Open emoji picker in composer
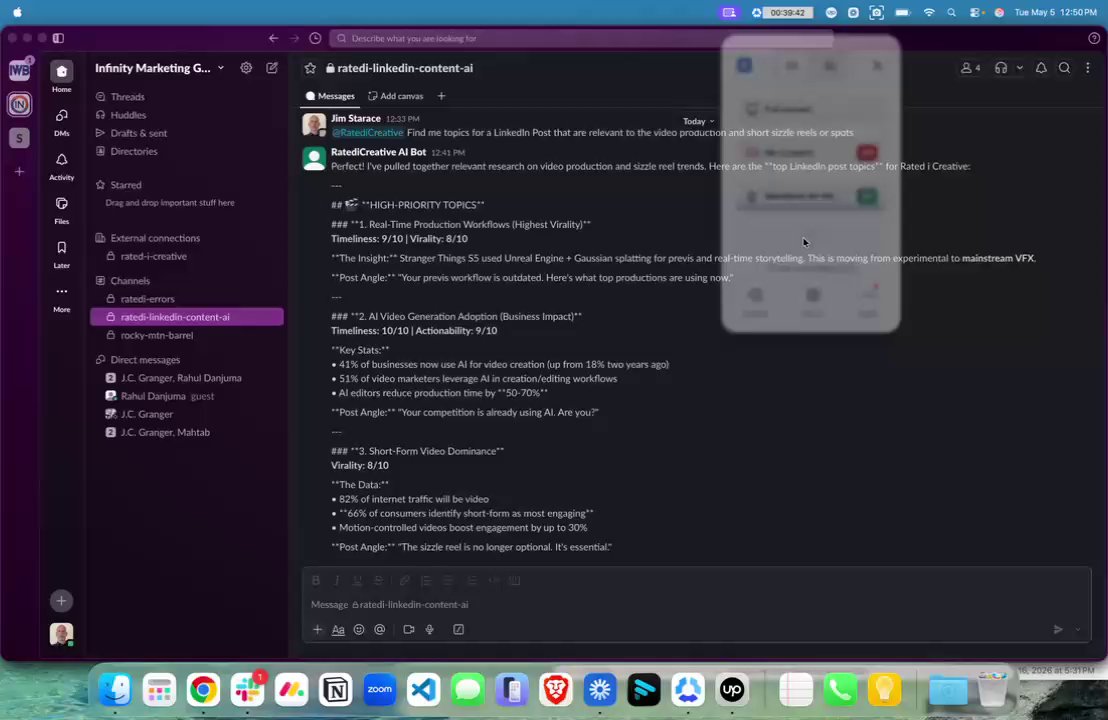1108x720 pixels. pyautogui.click(x=359, y=630)
